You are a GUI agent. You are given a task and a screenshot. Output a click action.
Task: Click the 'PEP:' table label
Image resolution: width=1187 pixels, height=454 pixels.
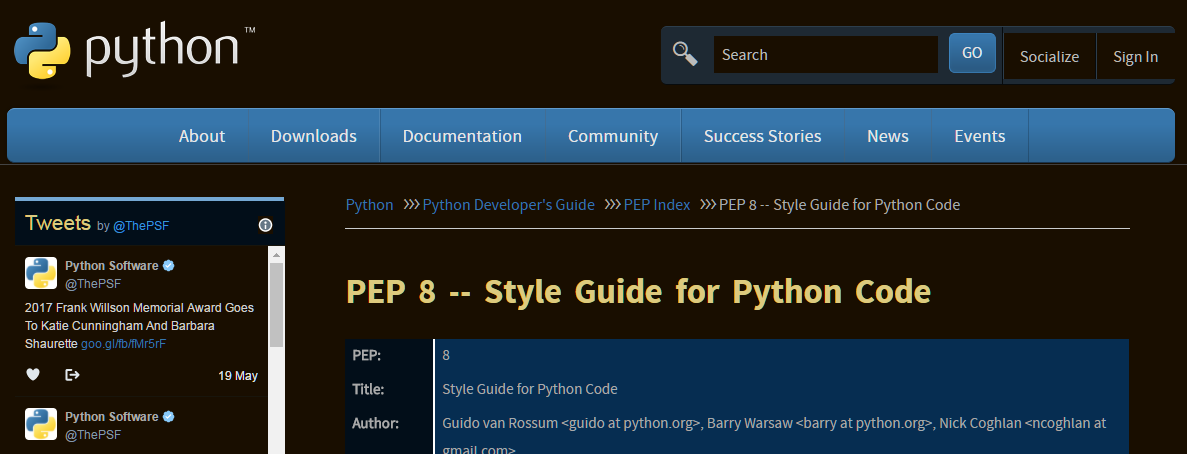(366, 355)
